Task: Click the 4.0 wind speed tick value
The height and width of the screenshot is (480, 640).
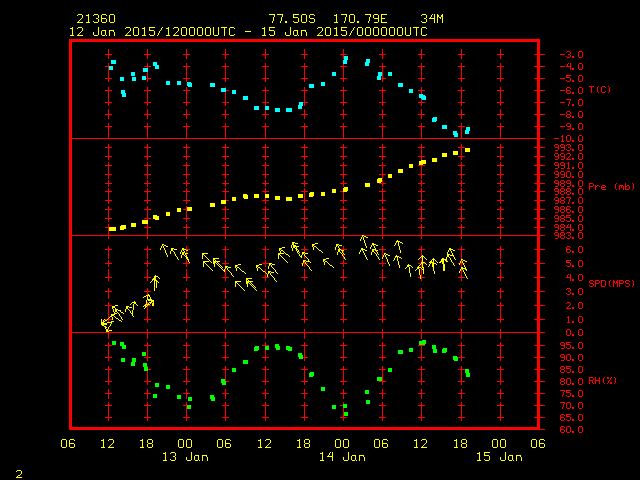Action: (x=575, y=278)
